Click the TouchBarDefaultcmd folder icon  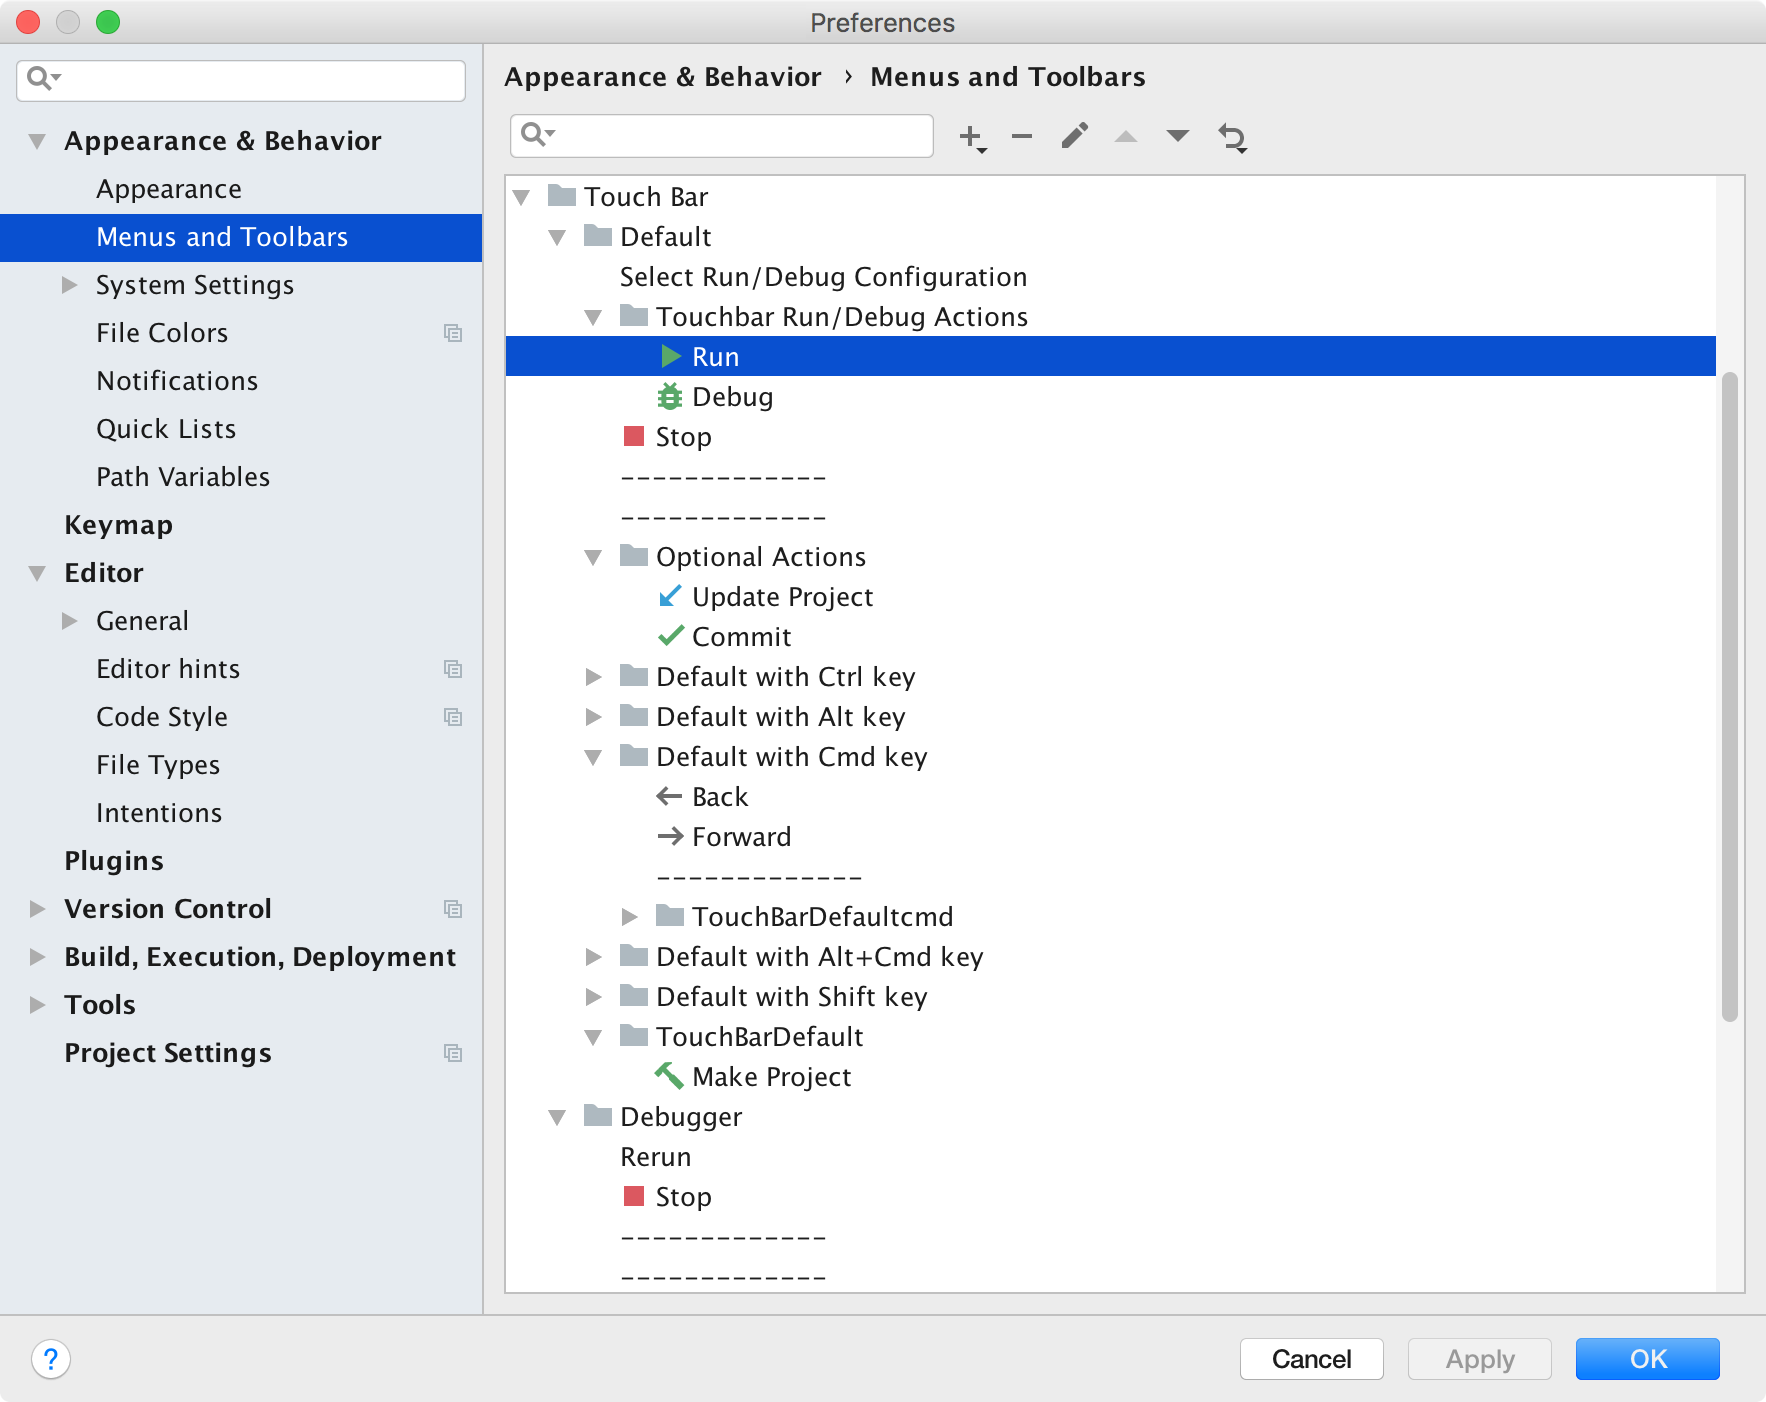point(670,915)
